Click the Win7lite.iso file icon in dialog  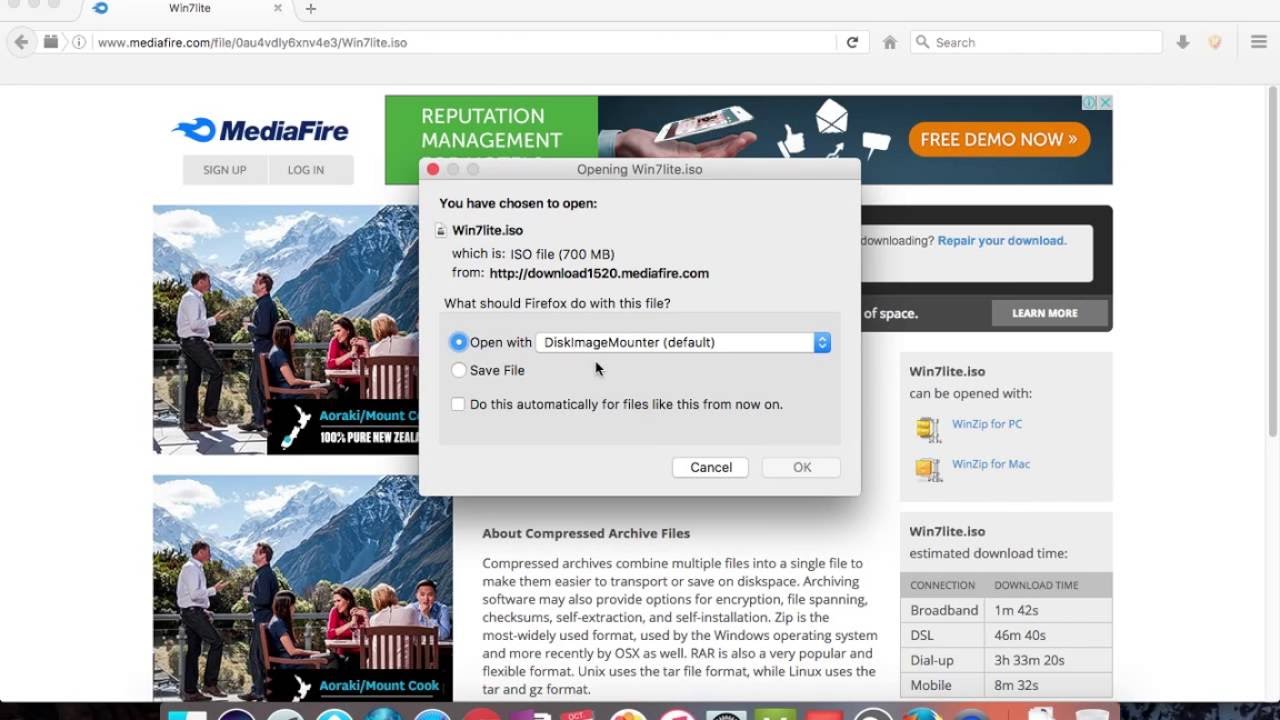coord(441,230)
